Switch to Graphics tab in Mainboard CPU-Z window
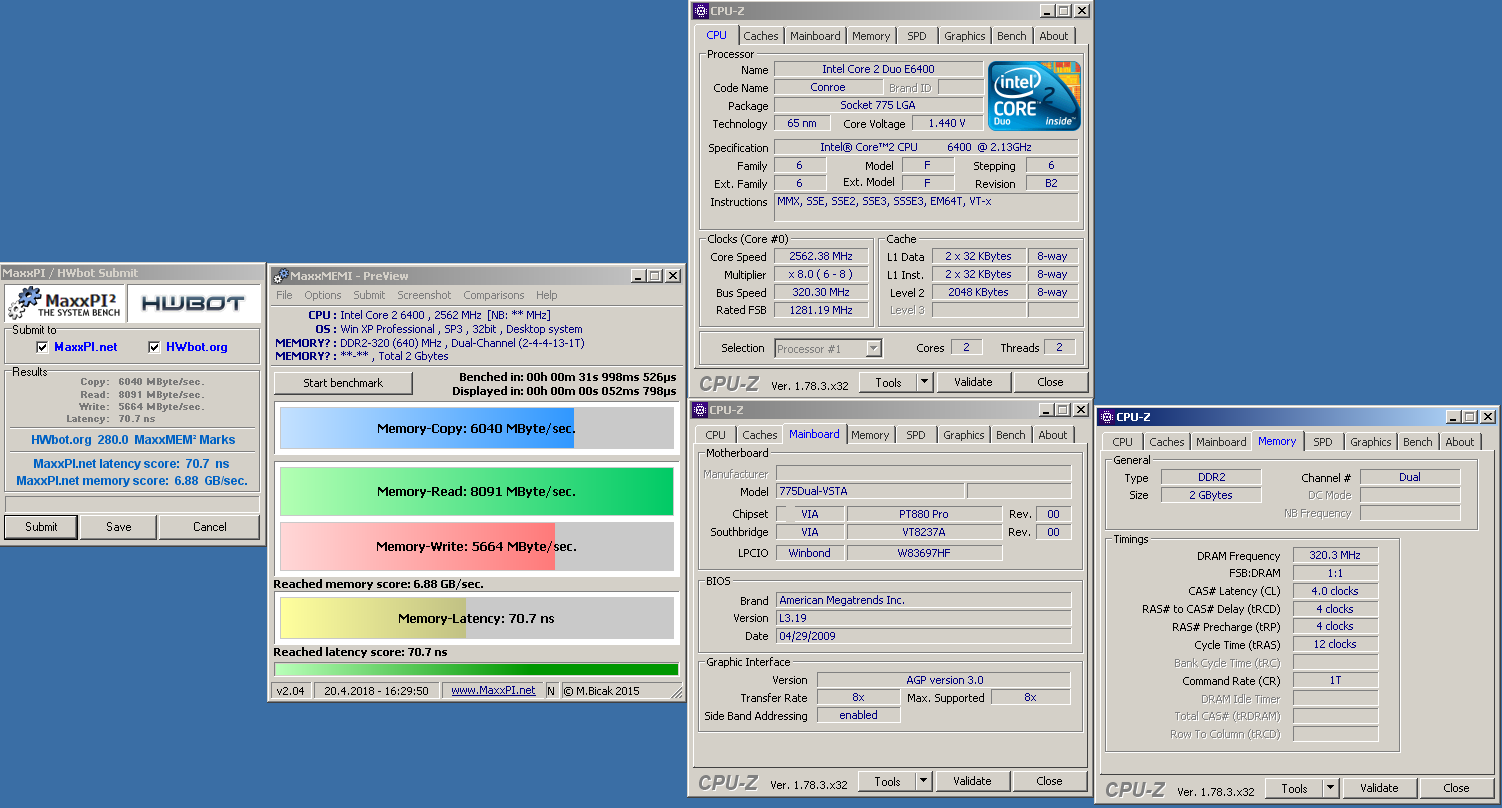The image size is (1502, 808). (x=964, y=435)
